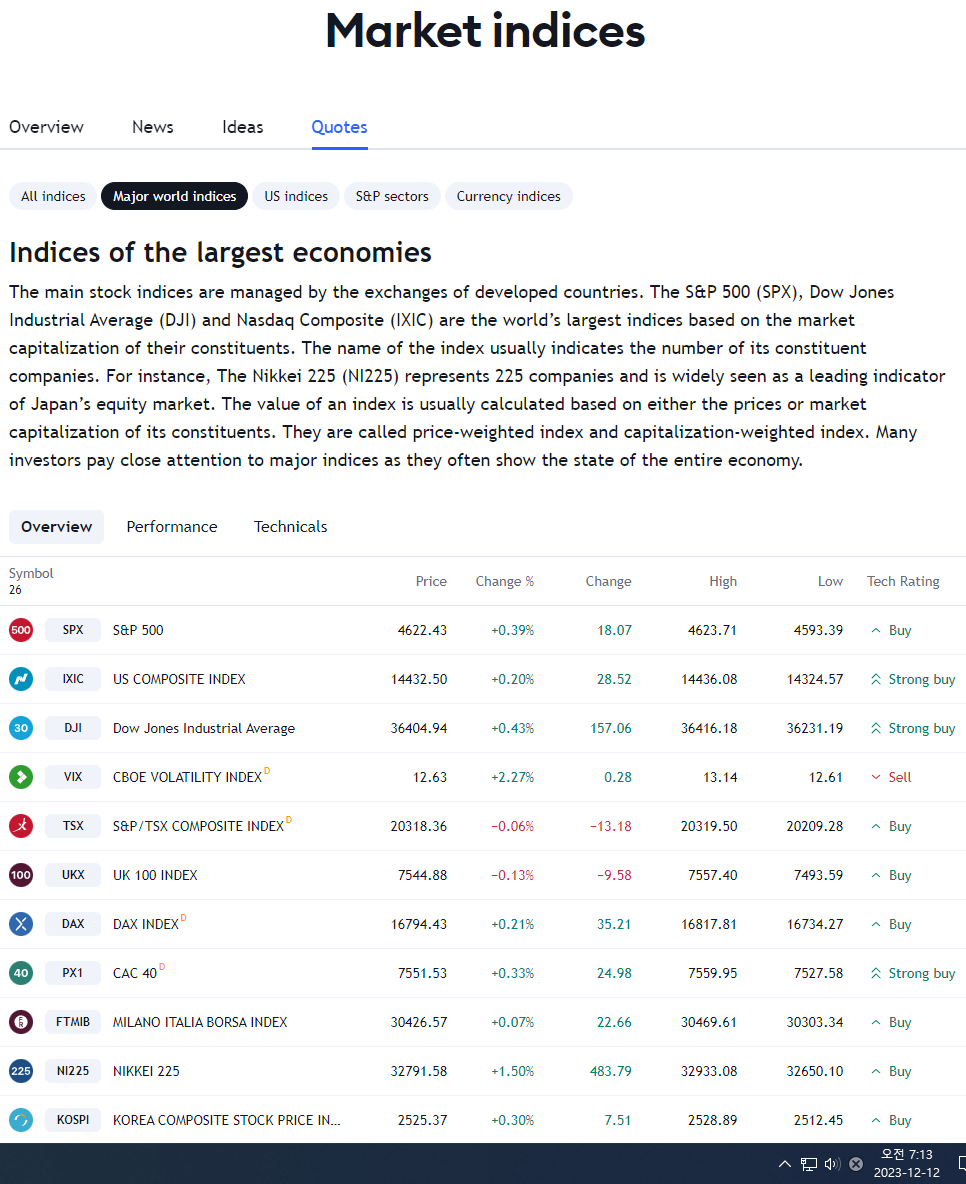Open the system tray hidden icons chevron
The image size is (966, 1184).
tap(785, 1164)
